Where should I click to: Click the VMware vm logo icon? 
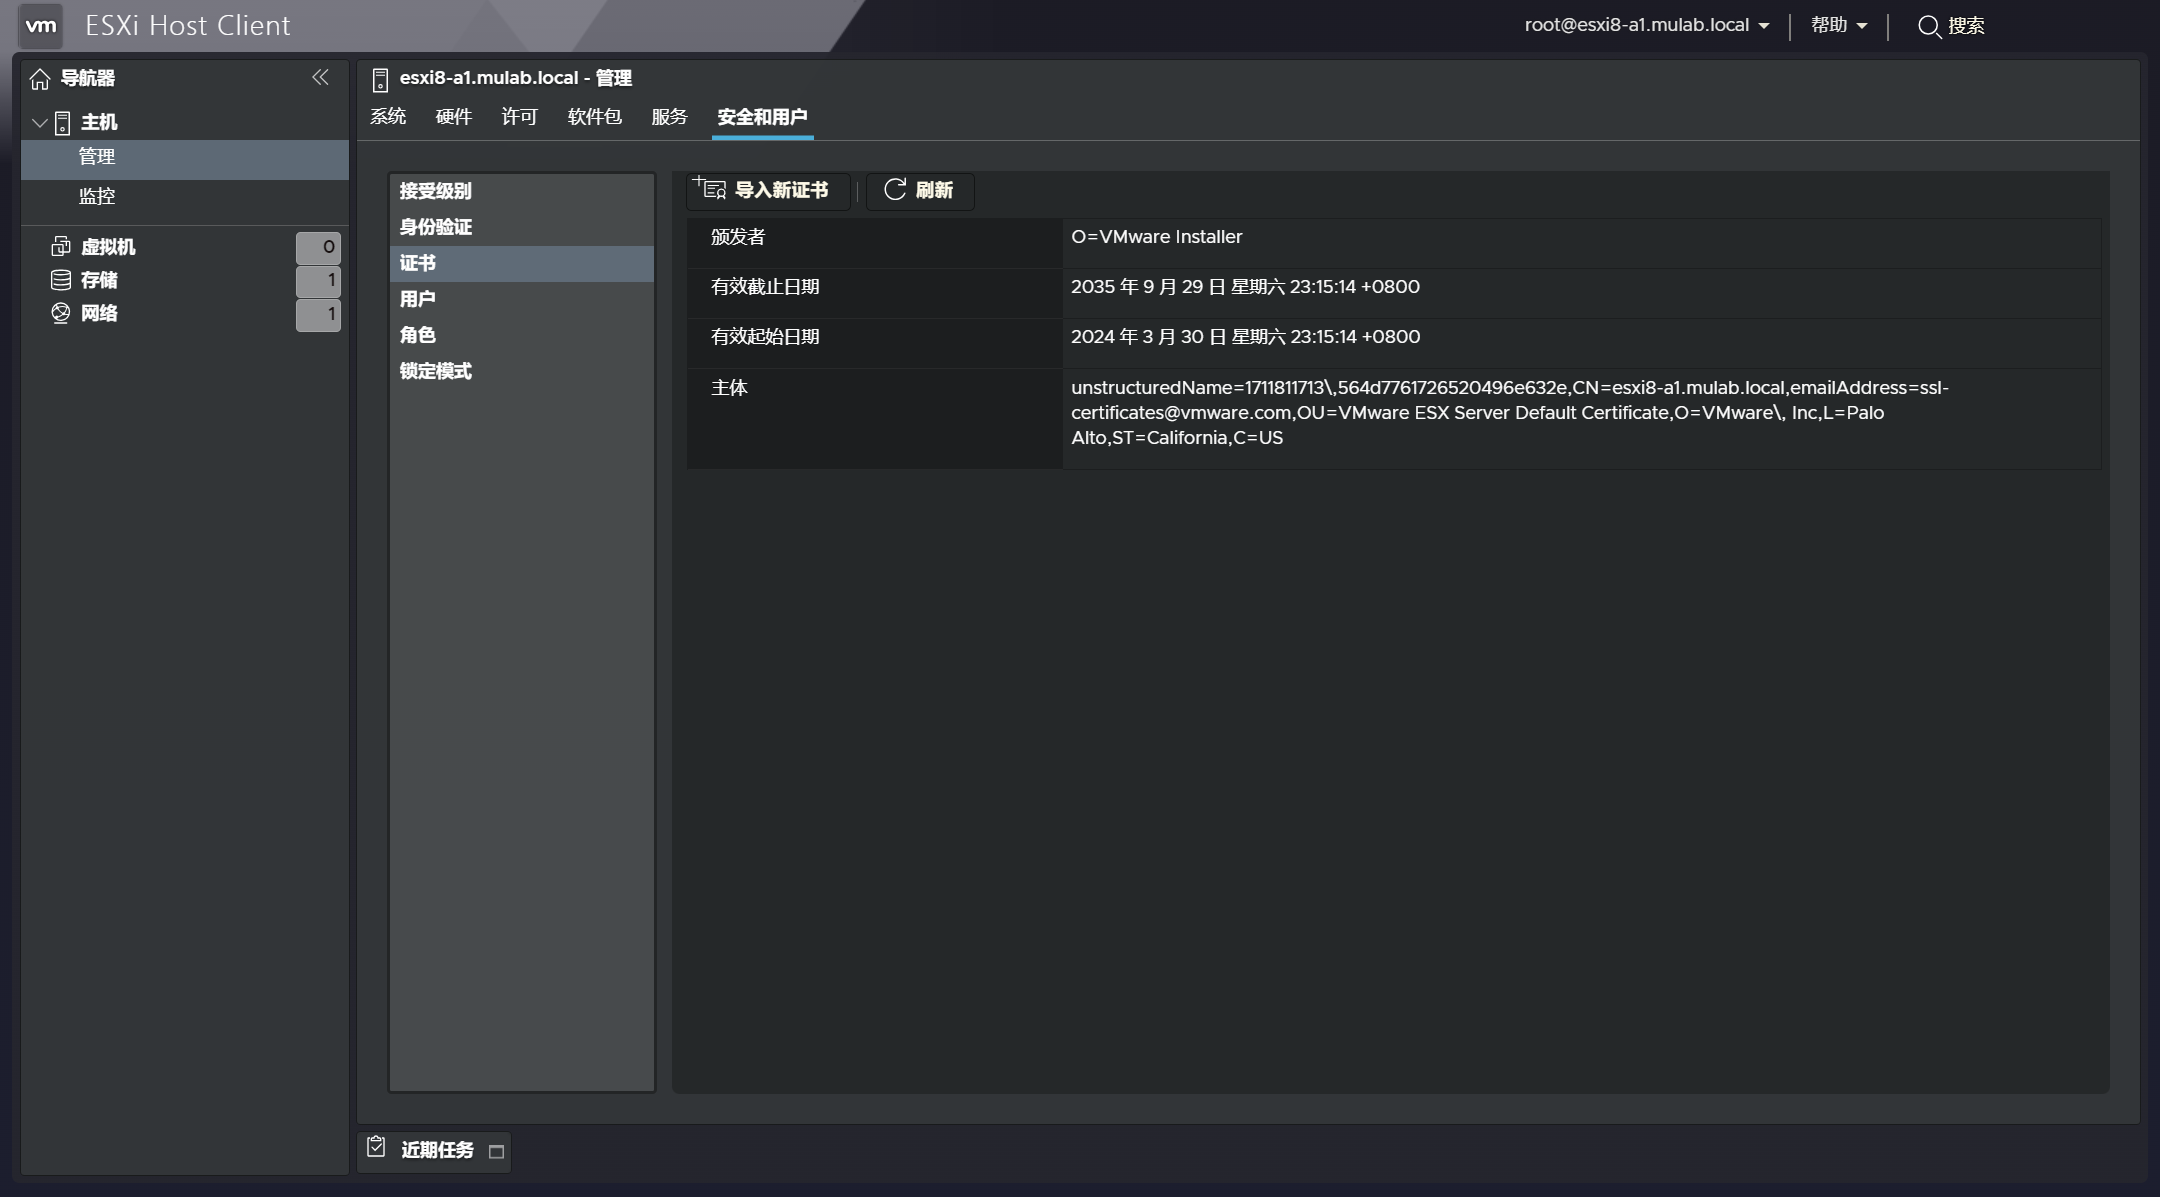coord(41,25)
